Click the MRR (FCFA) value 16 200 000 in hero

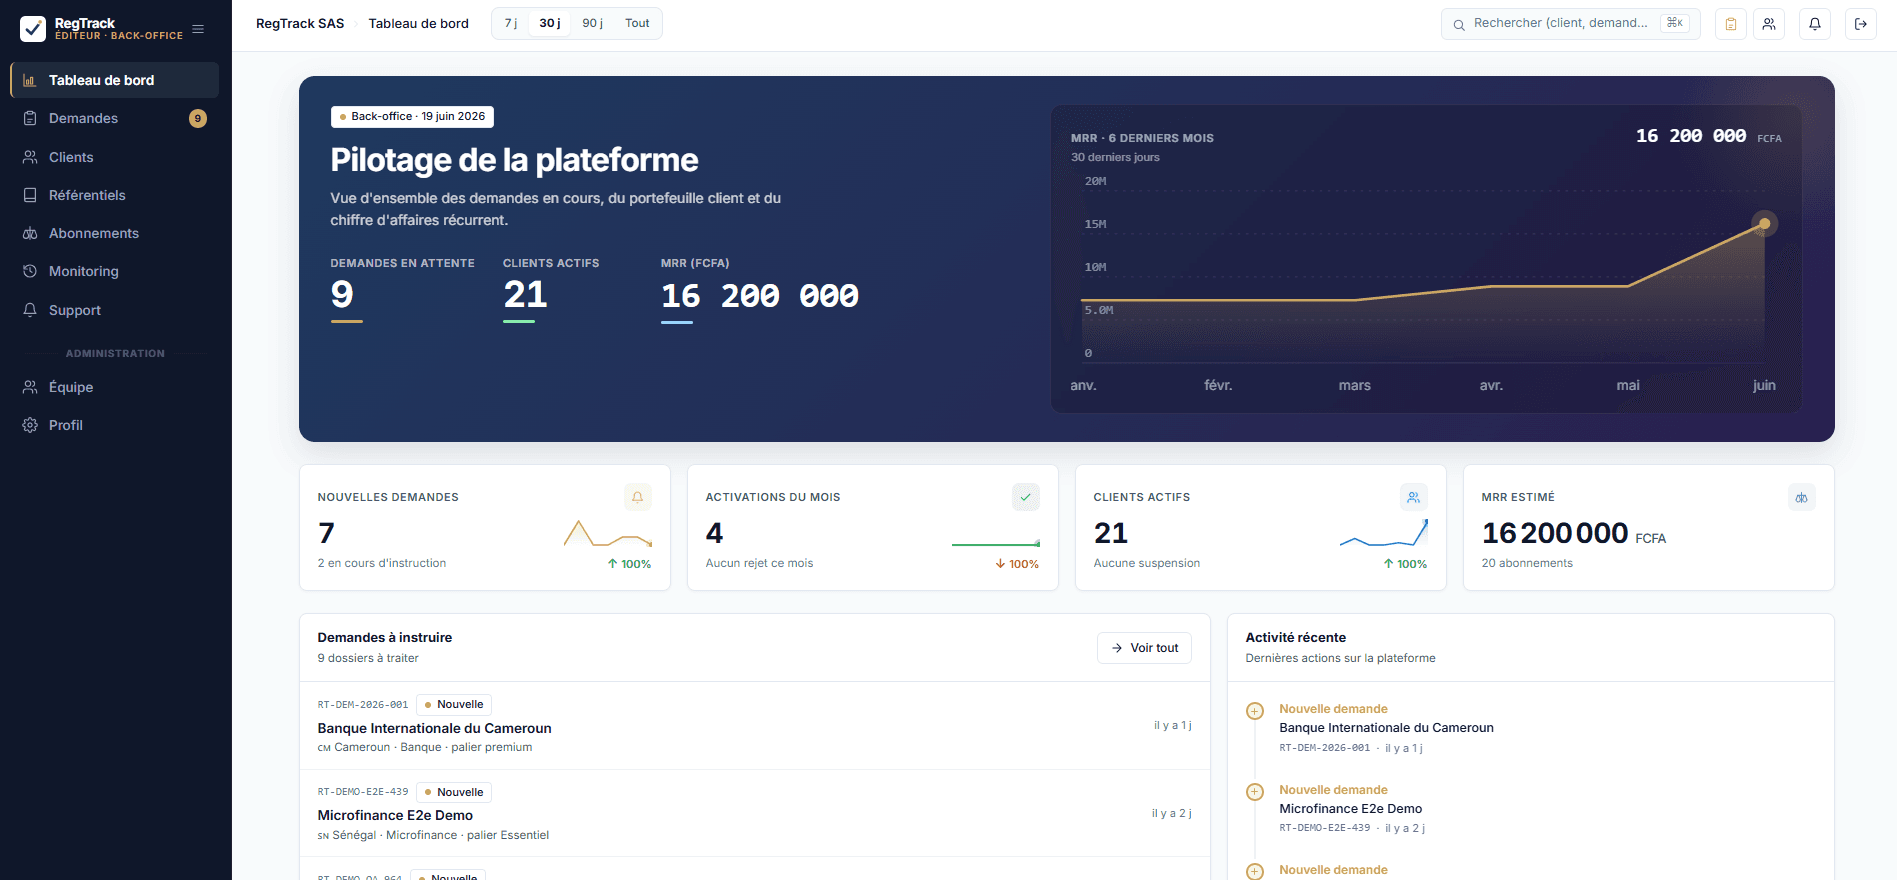760,295
